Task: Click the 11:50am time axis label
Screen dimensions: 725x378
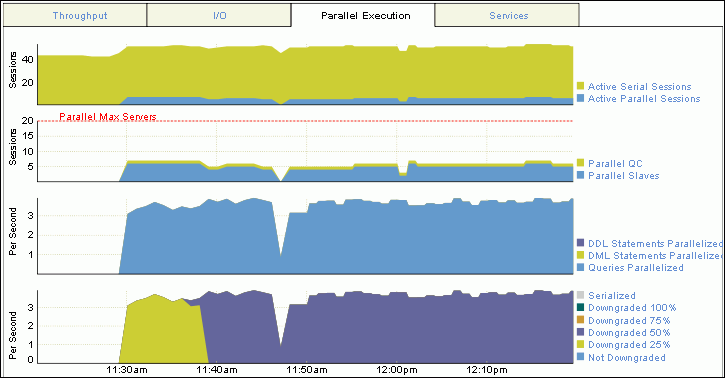Action: [307, 370]
